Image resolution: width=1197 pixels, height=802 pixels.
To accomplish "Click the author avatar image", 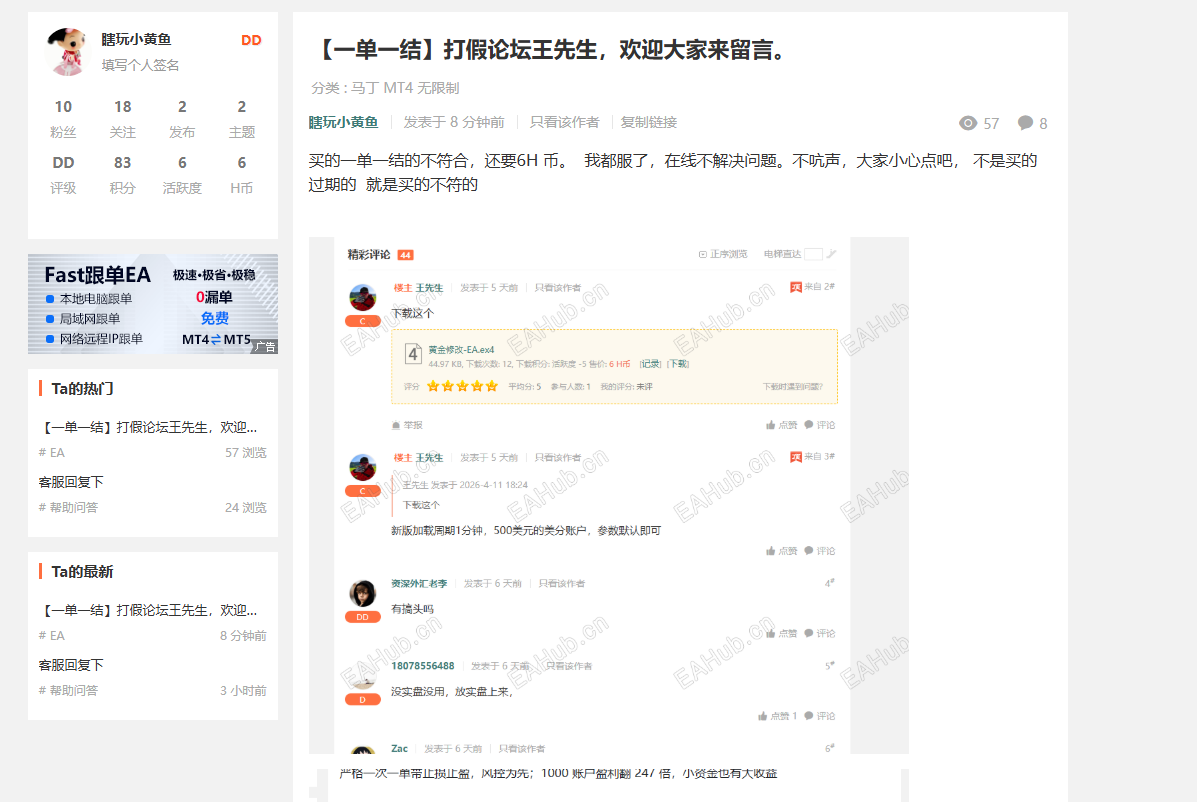I will pos(68,51).
